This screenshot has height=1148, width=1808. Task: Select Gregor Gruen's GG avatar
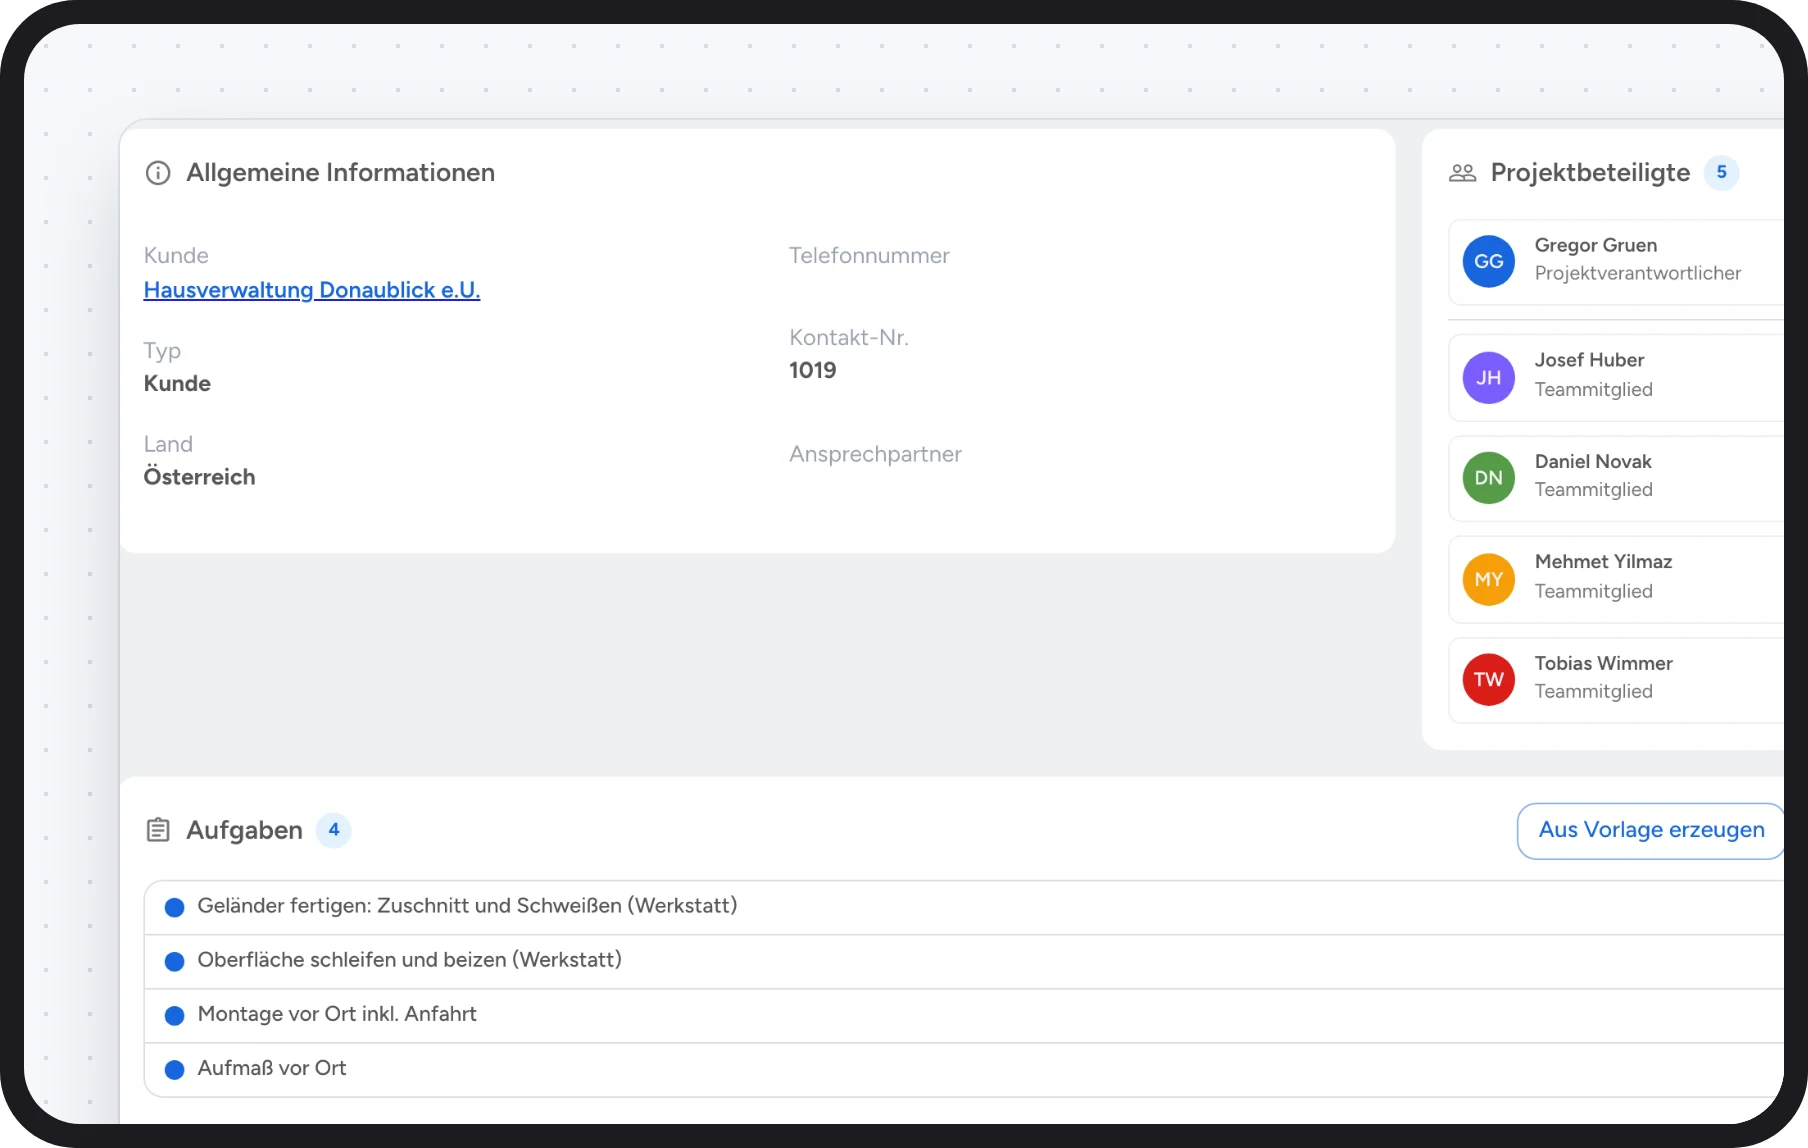(1488, 262)
